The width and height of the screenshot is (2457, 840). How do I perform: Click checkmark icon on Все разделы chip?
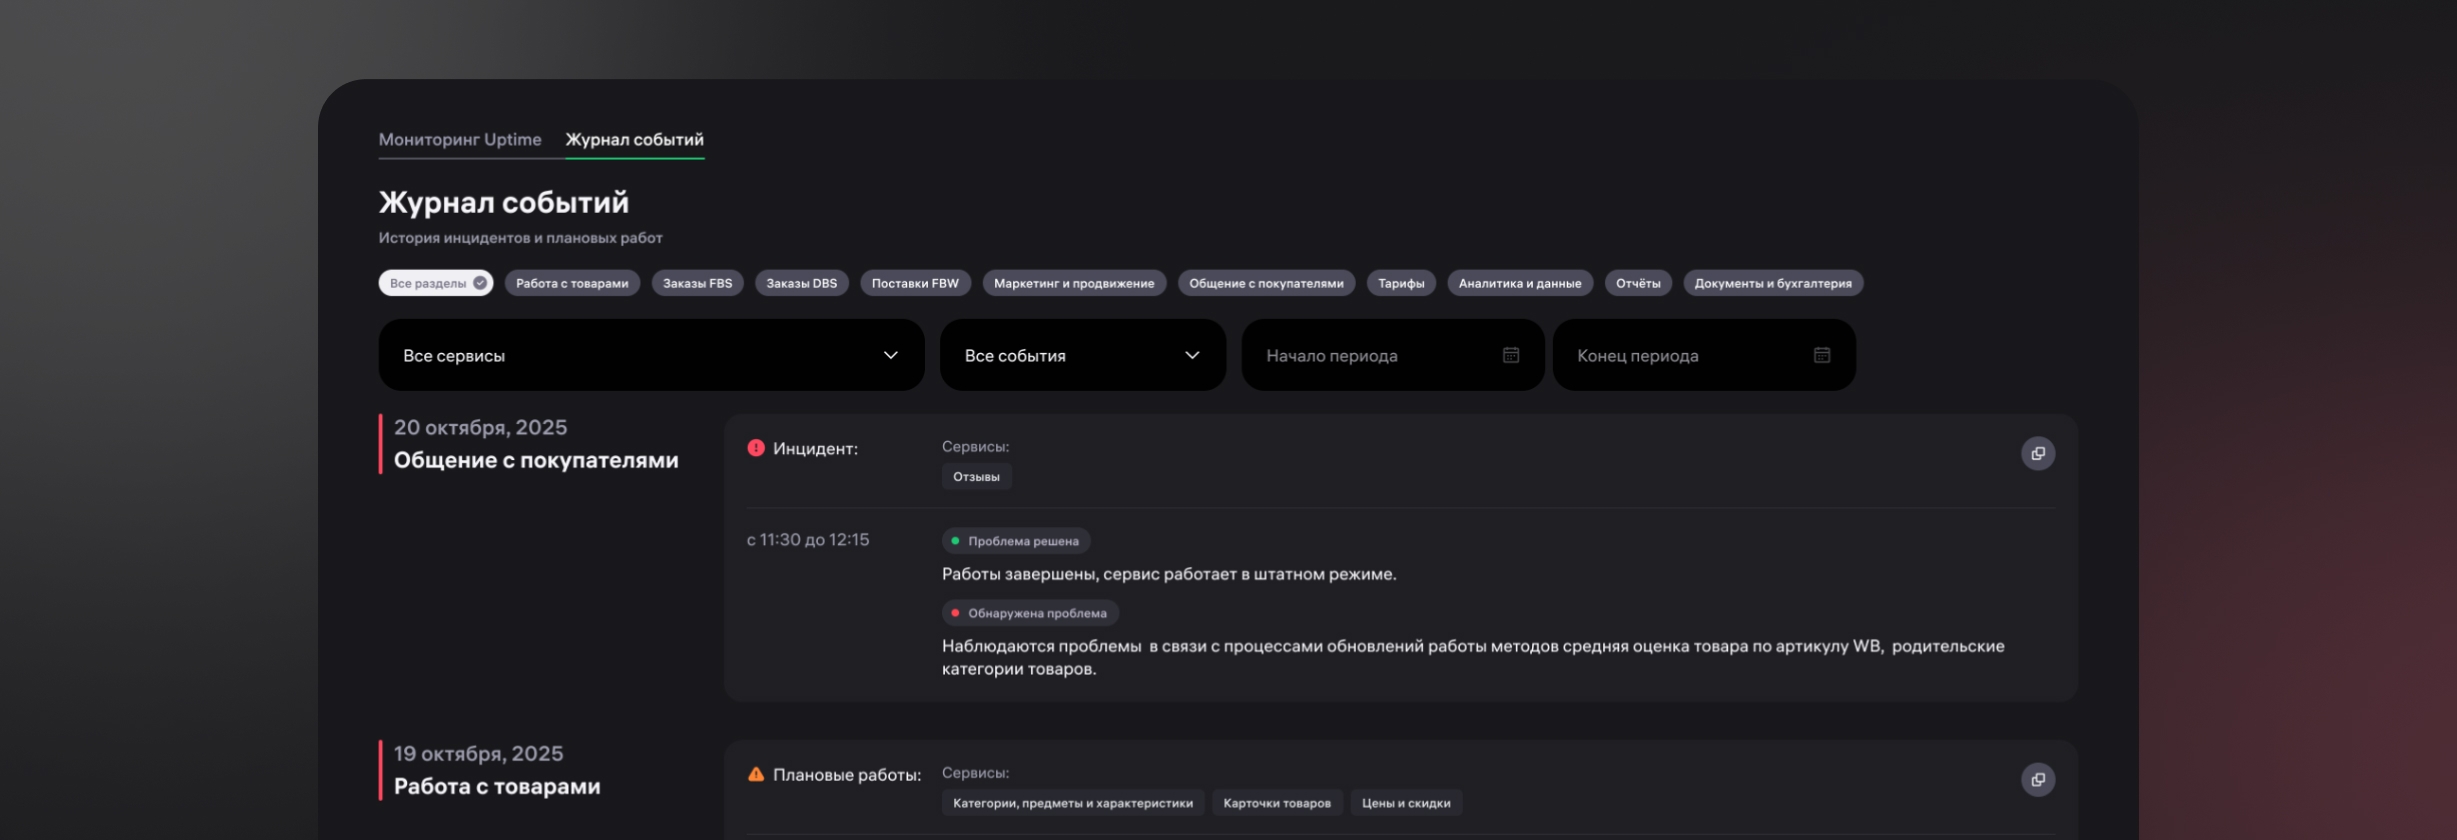(x=480, y=283)
